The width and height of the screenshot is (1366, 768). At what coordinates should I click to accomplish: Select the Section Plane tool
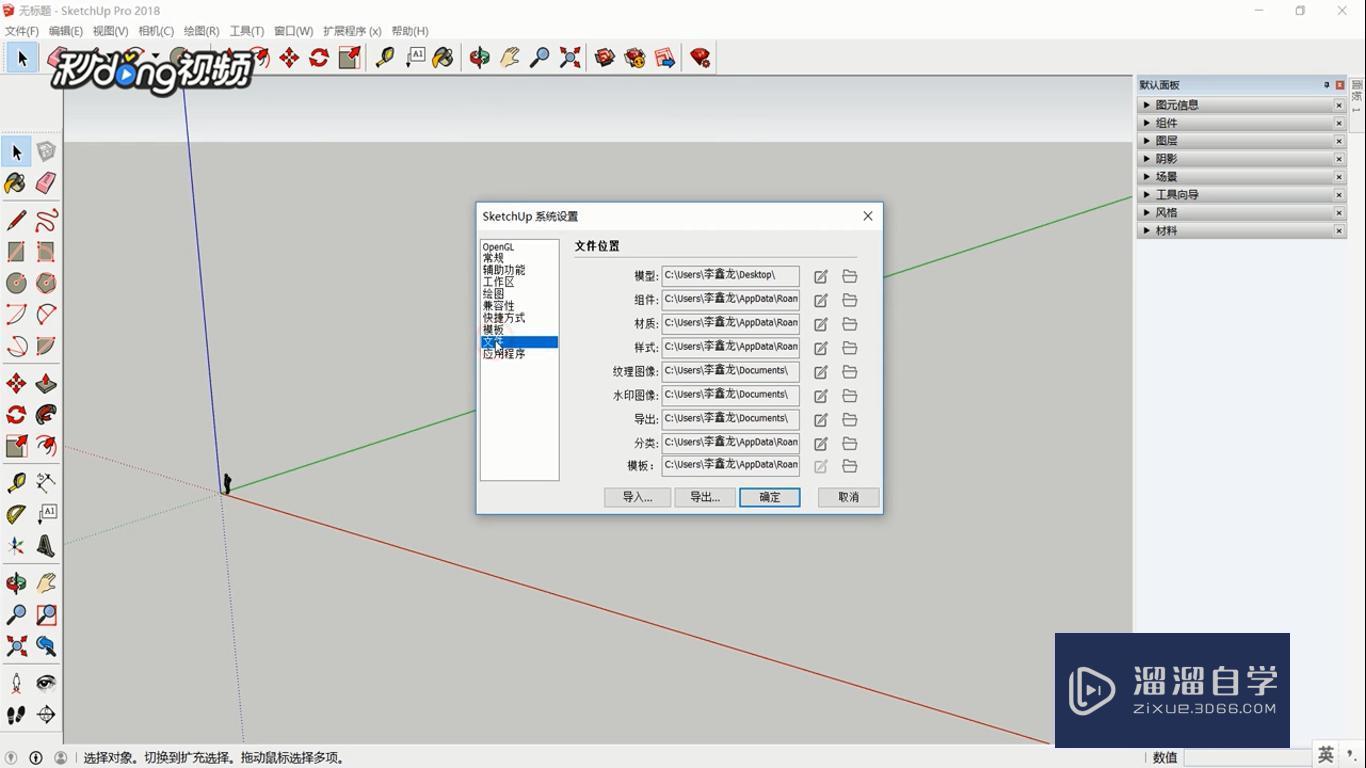[x=46, y=714]
